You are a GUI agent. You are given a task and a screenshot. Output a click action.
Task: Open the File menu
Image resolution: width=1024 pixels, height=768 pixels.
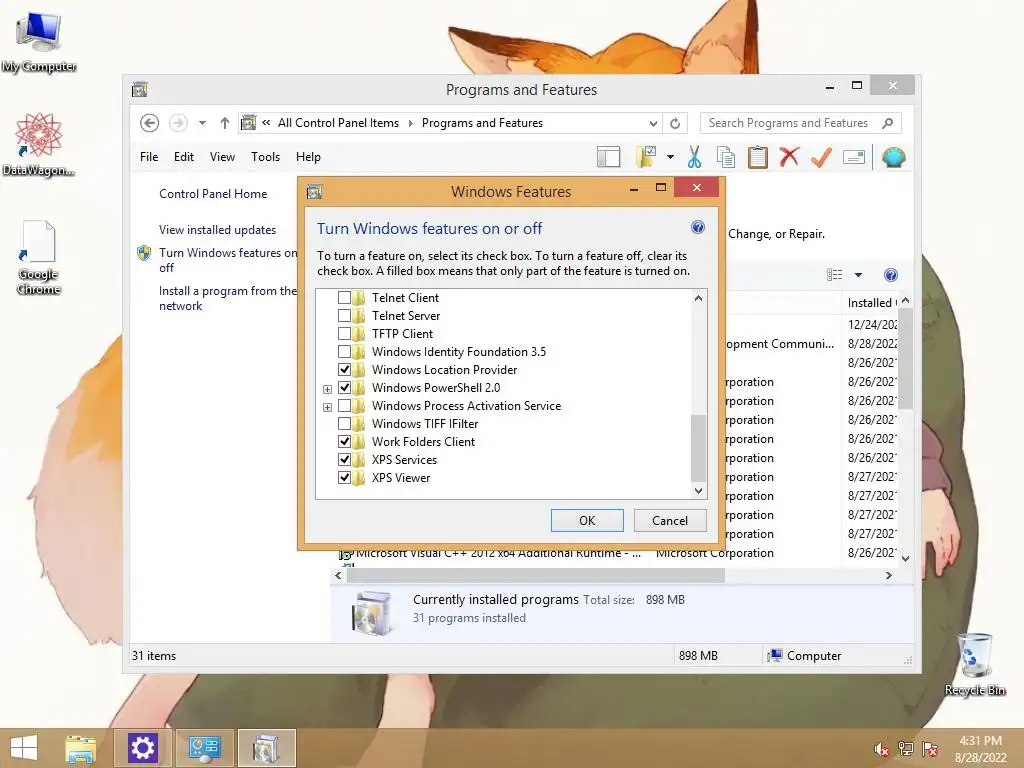click(149, 157)
